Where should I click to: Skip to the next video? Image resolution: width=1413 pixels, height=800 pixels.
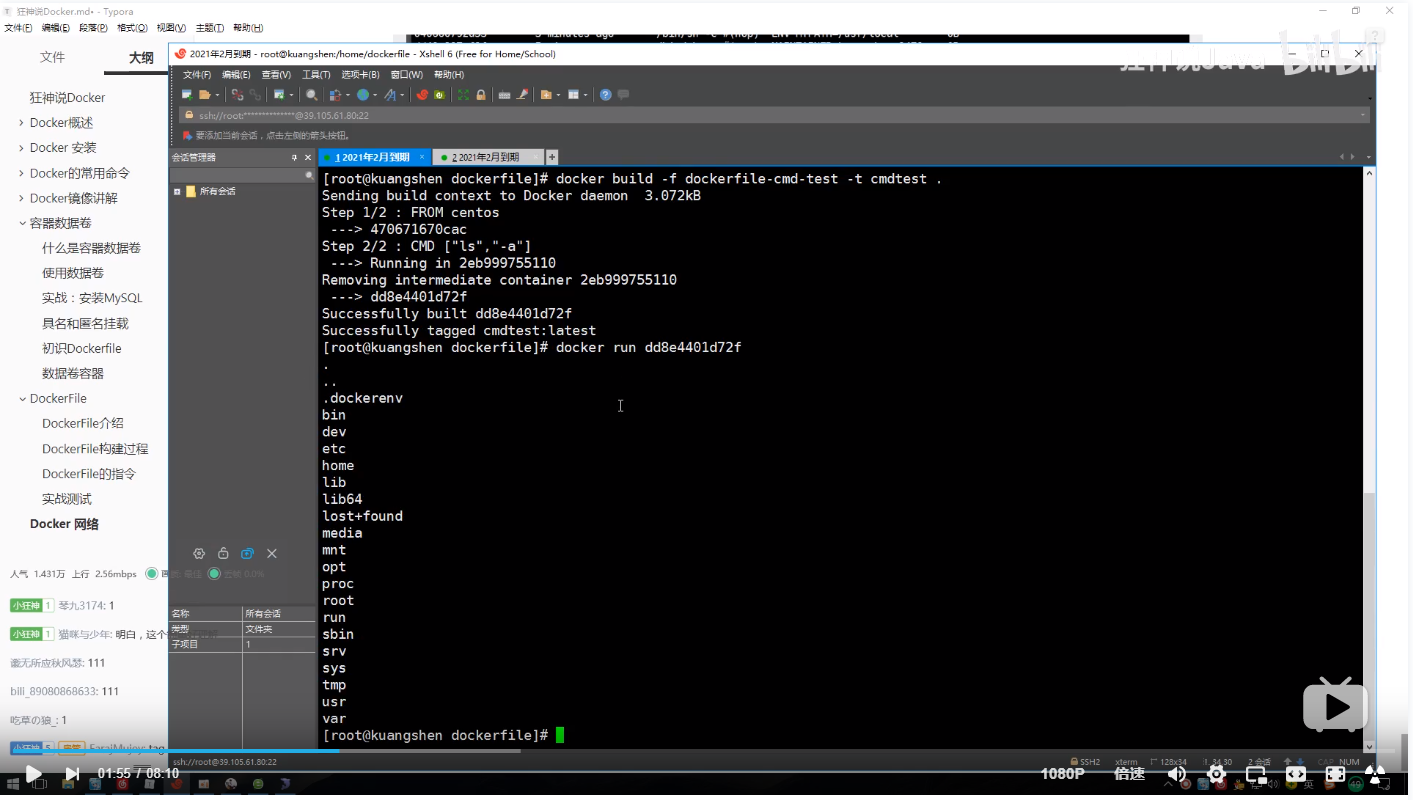(72, 774)
